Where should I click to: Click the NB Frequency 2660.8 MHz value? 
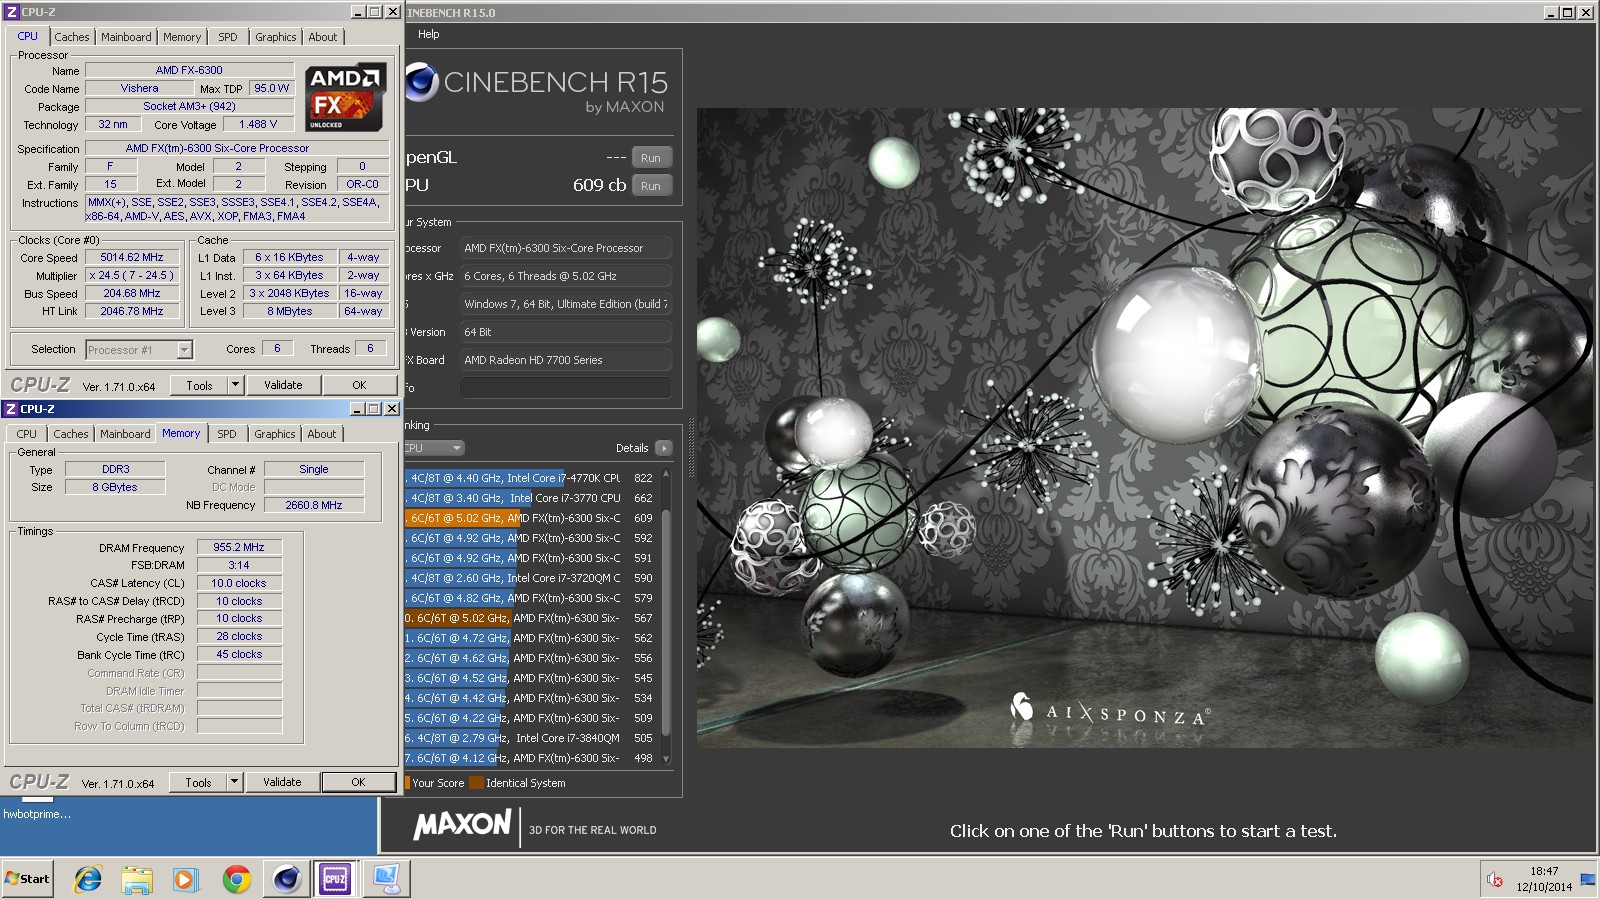coord(314,505)
